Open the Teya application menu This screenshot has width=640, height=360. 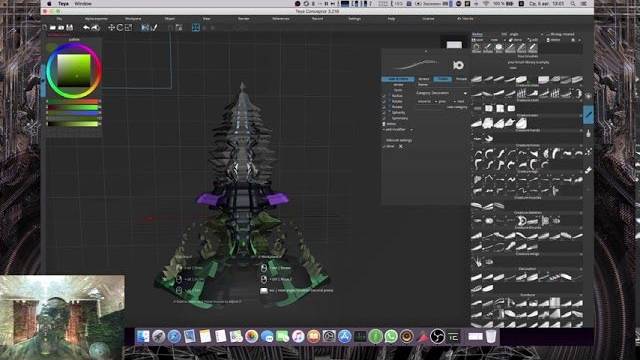coord(63,4)
